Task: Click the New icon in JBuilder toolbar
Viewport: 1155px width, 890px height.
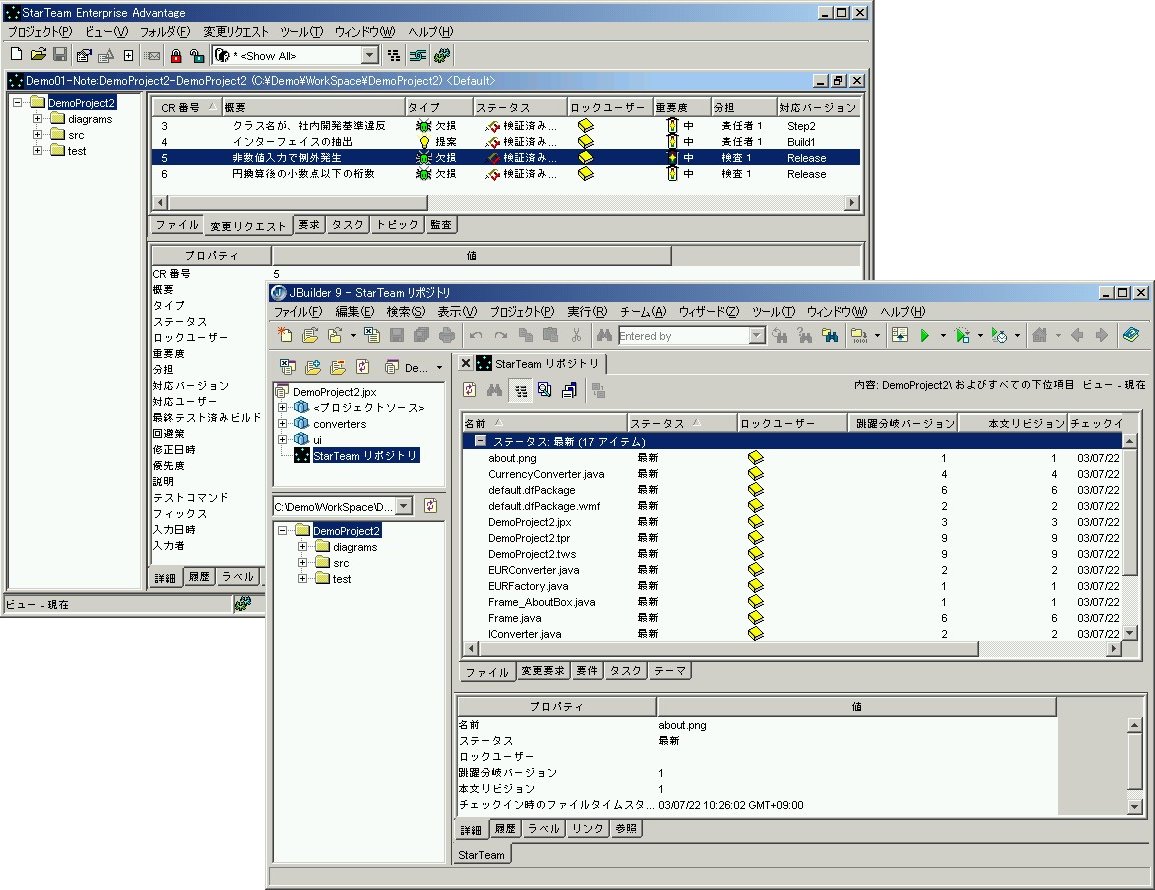Action: point(285,335)
